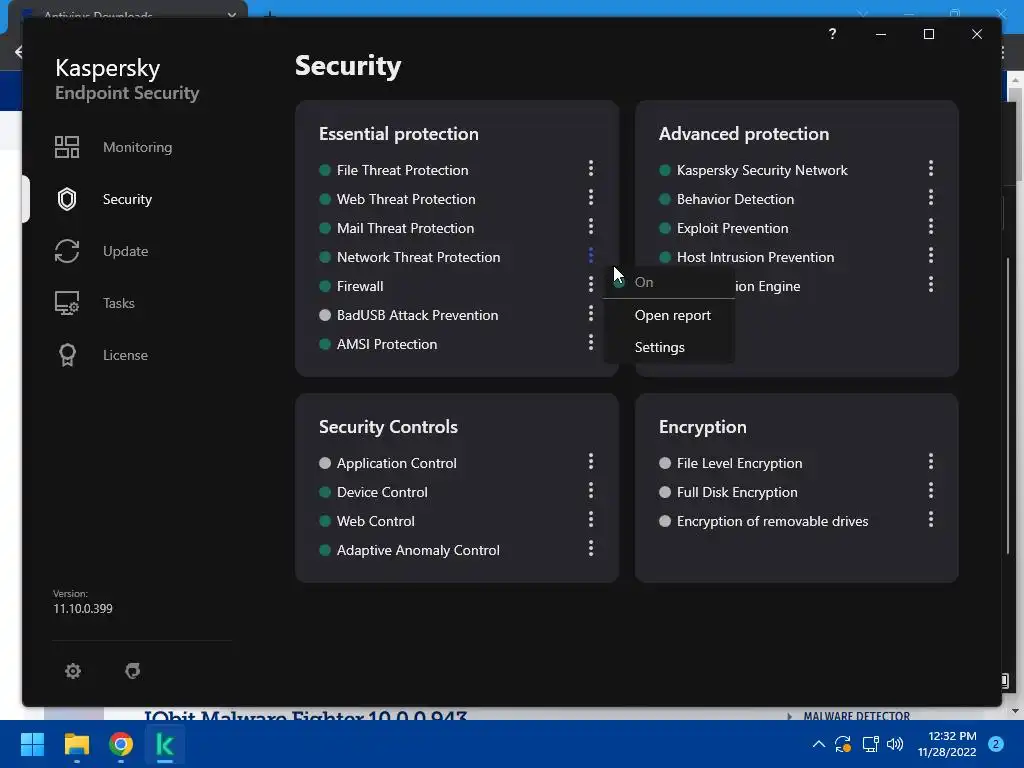Open Exploit Prevention three-dot menu
This screenshot has width=1024, height=768.
point(931,227)
